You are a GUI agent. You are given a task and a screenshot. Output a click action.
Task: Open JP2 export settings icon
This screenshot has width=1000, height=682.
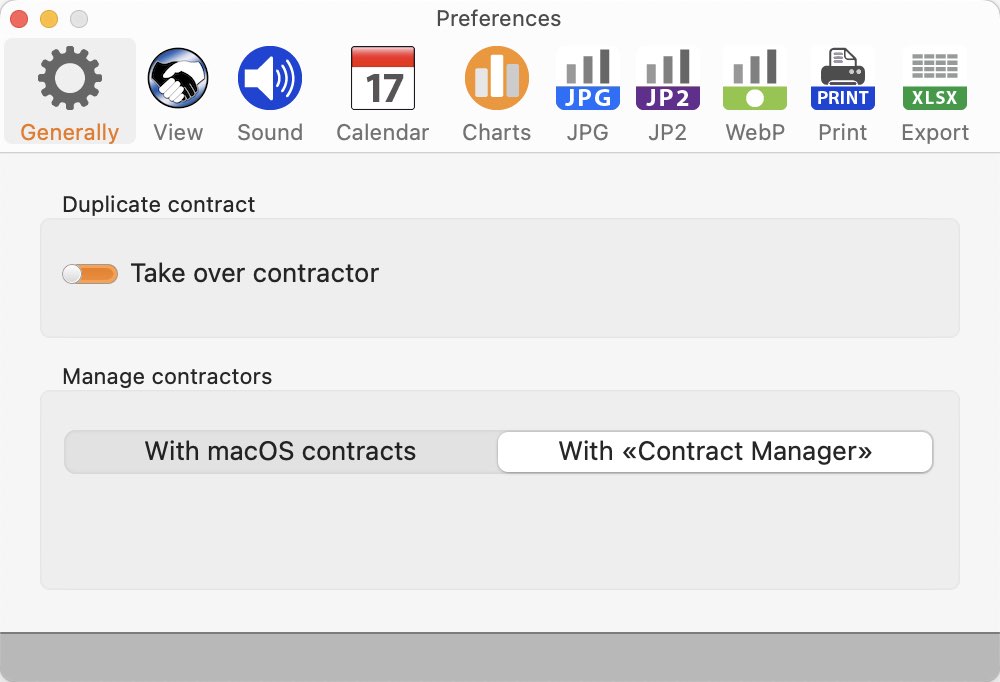pos(668,78)
